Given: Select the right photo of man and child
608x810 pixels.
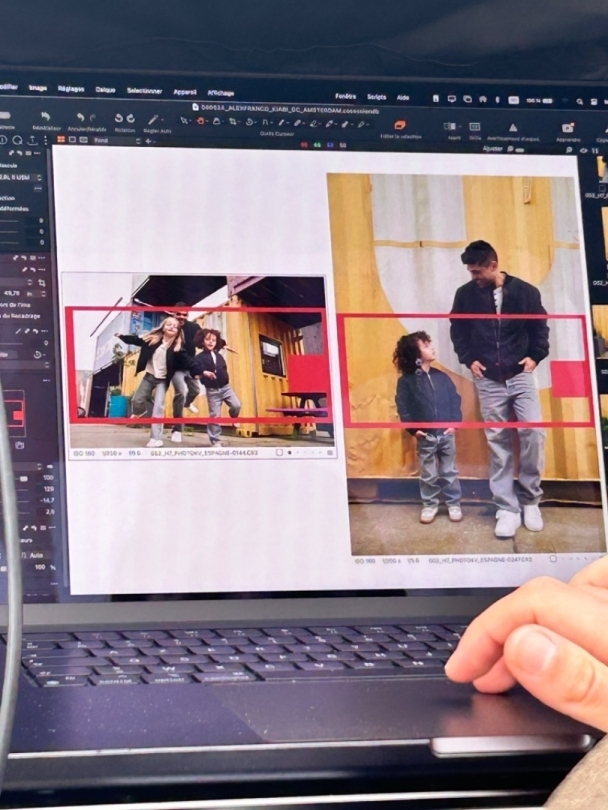Looking at the screenshot, I should coord(465,360).
